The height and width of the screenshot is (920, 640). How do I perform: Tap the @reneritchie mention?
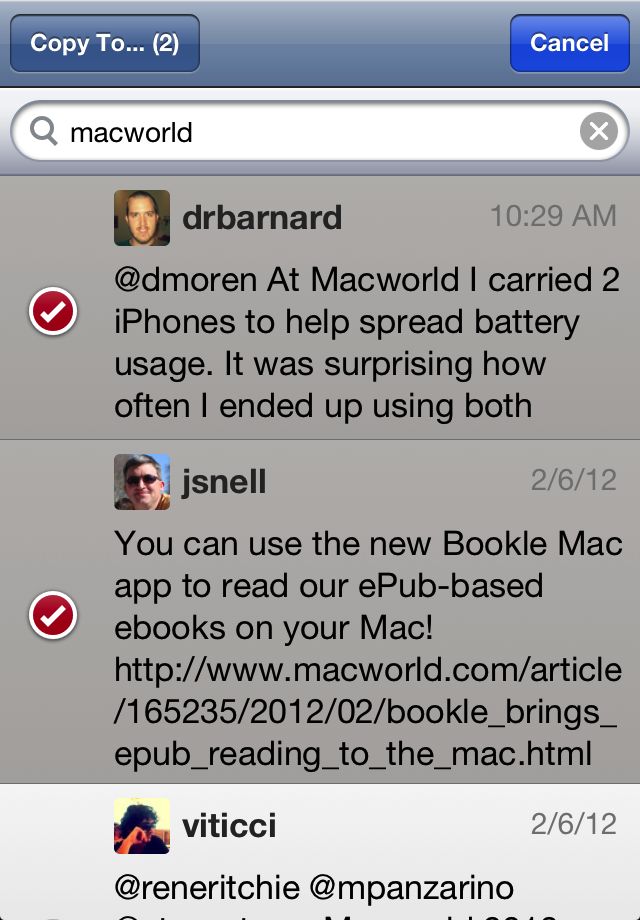pos(207,888)
